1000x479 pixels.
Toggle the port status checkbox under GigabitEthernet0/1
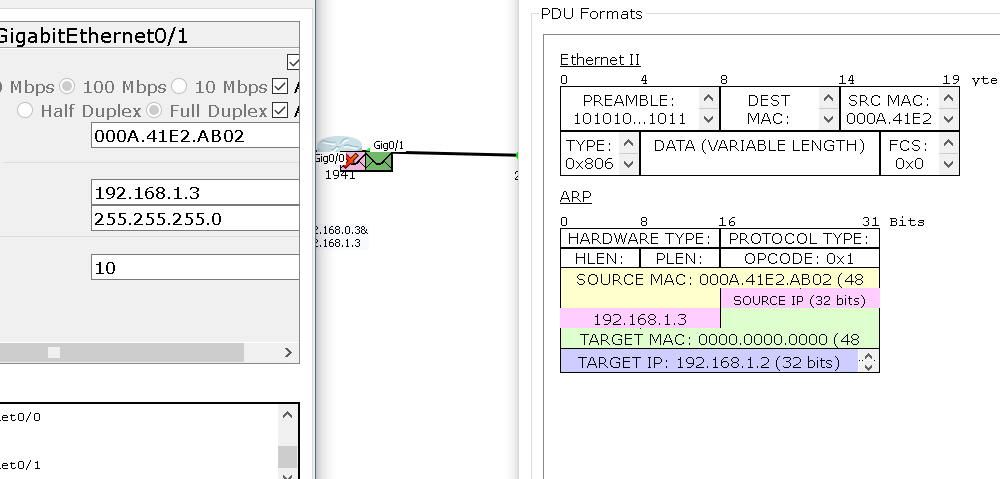tap(293, 62)
